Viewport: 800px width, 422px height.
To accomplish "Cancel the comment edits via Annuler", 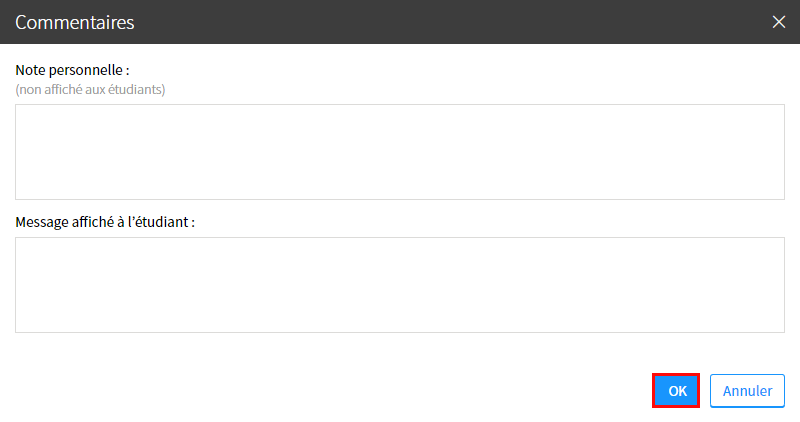I will click(x=747, y=391).
